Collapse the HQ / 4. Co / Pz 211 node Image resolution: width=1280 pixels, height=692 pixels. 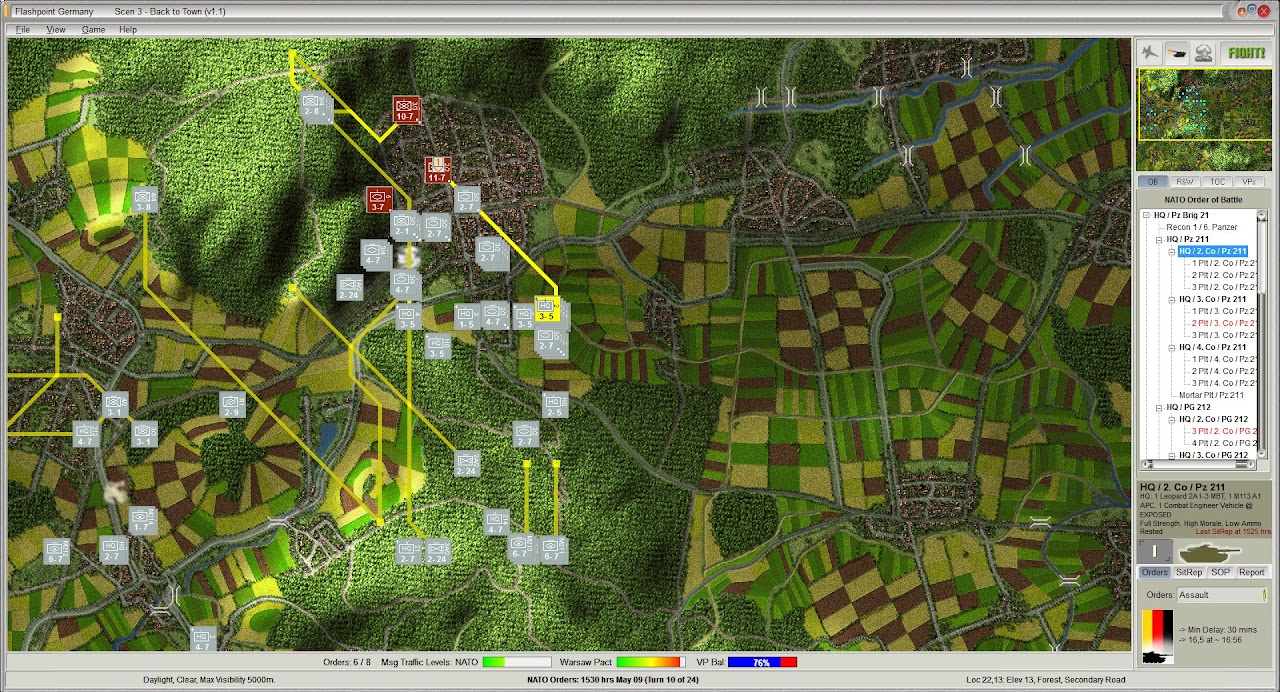click(x=1172, y=347)
